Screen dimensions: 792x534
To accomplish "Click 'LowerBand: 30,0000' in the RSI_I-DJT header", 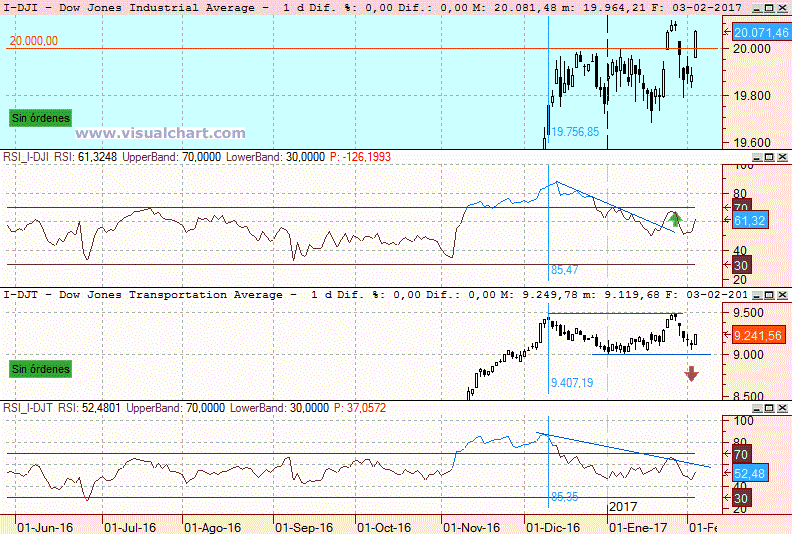I will tap(279, 408).
